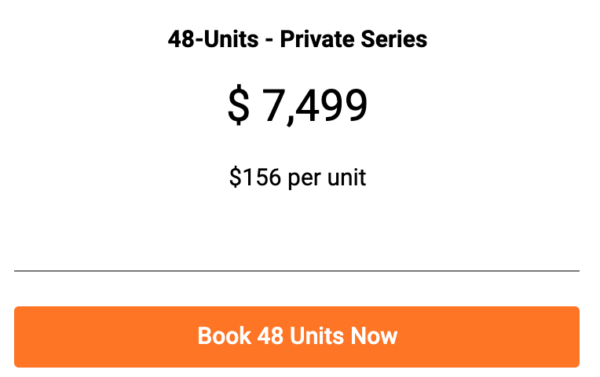Click the 7,499 amount digits
600x377 pixels.
(315, 105)
